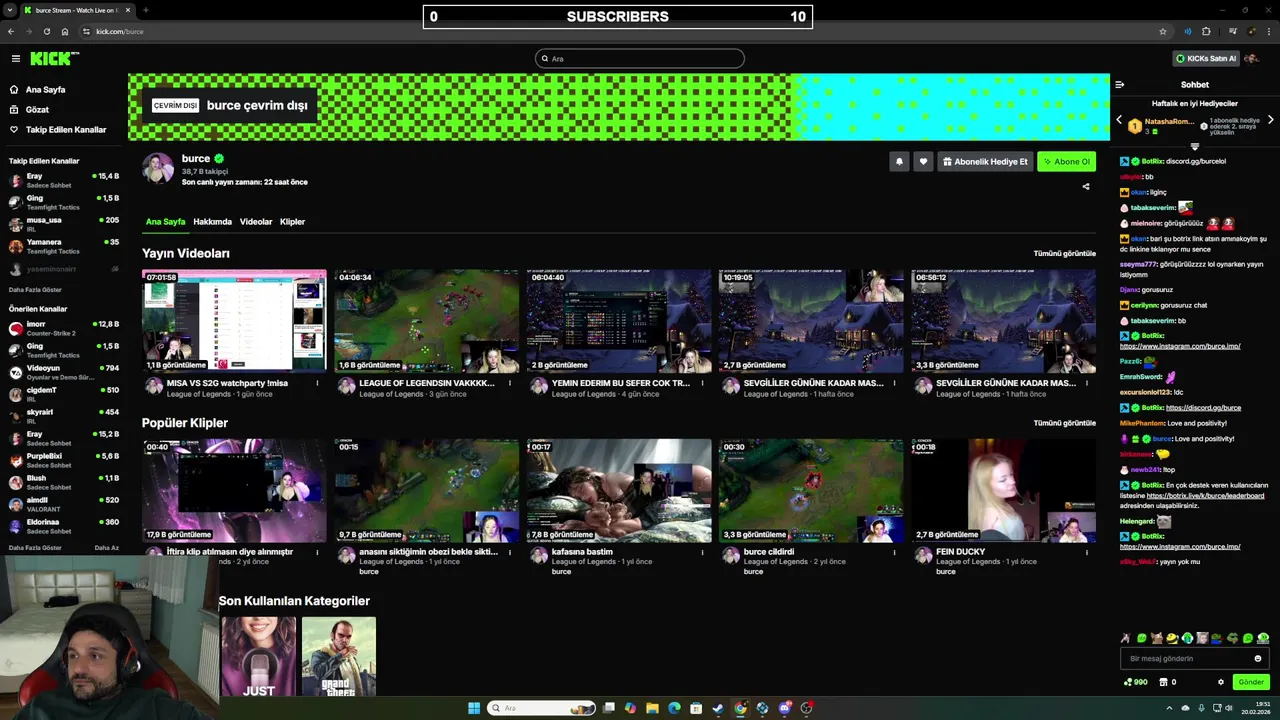1280x720 pixels.
Task: Open the emoji picker in message box
Action: [x=1258, y=658]
